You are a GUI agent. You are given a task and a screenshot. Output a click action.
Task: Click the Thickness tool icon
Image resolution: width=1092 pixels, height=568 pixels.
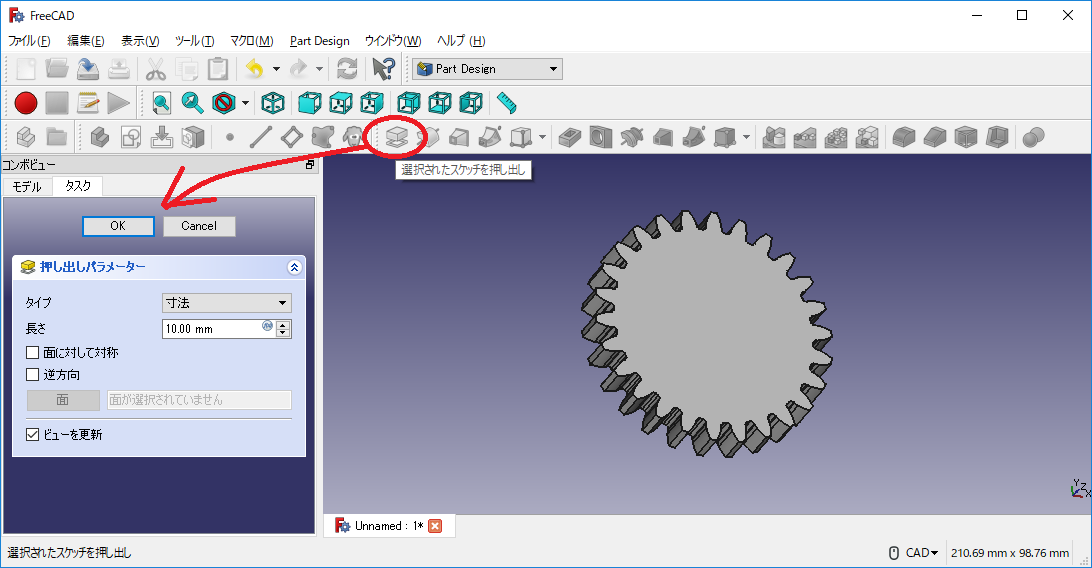[997, 137]
